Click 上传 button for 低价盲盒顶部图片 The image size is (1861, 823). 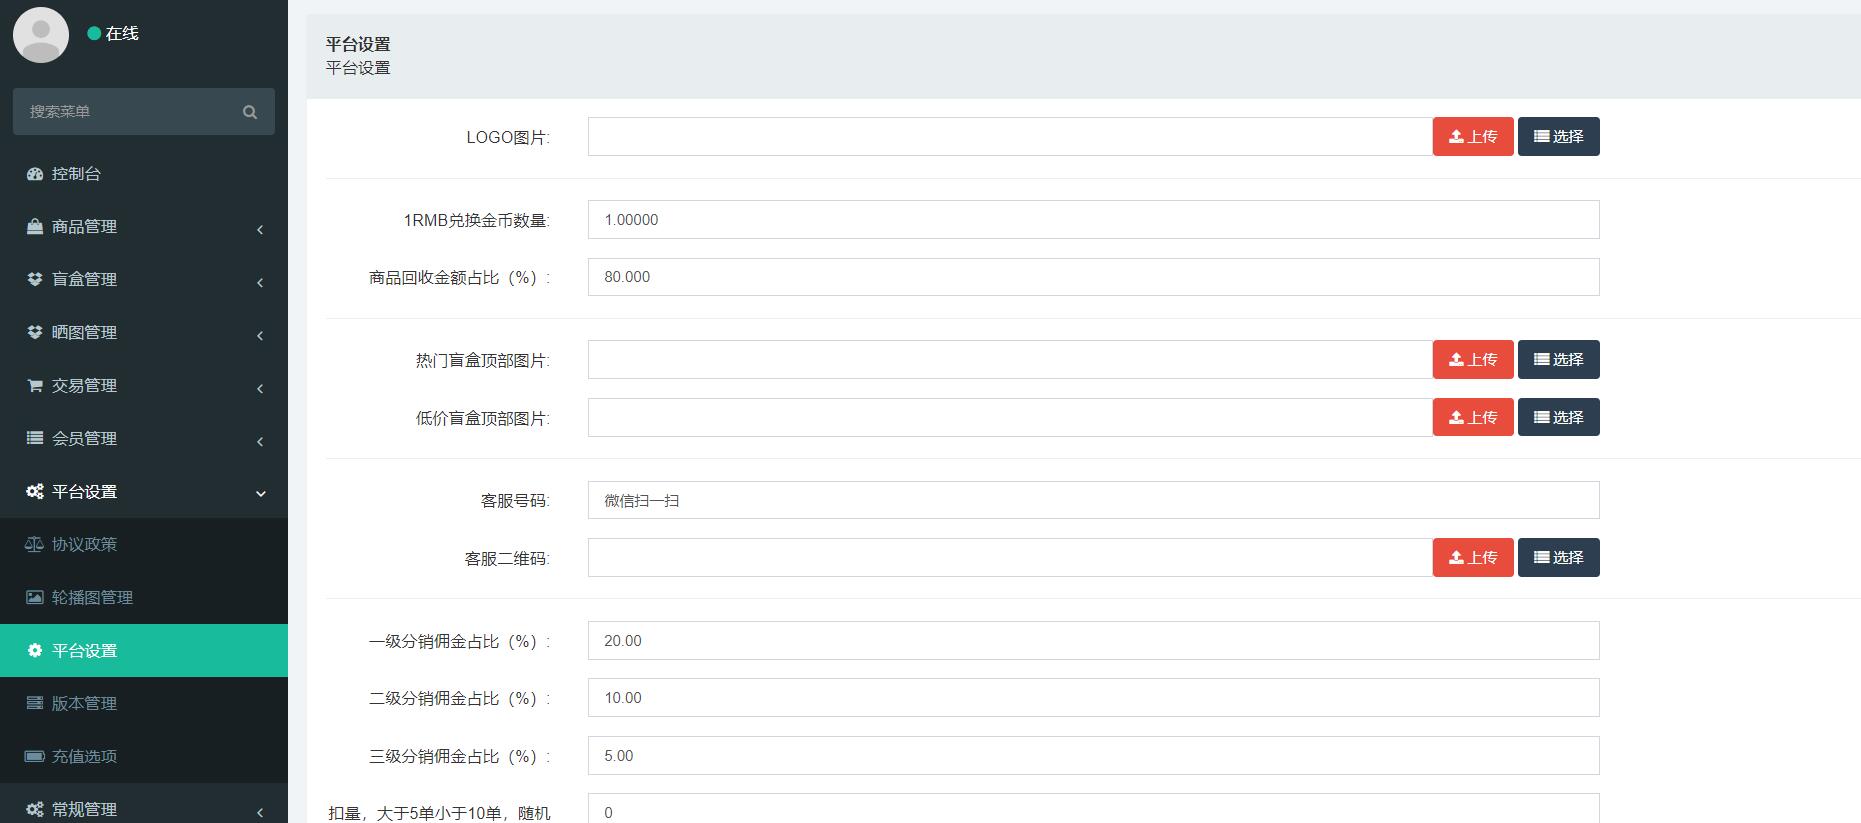(x=1472, y=418)
